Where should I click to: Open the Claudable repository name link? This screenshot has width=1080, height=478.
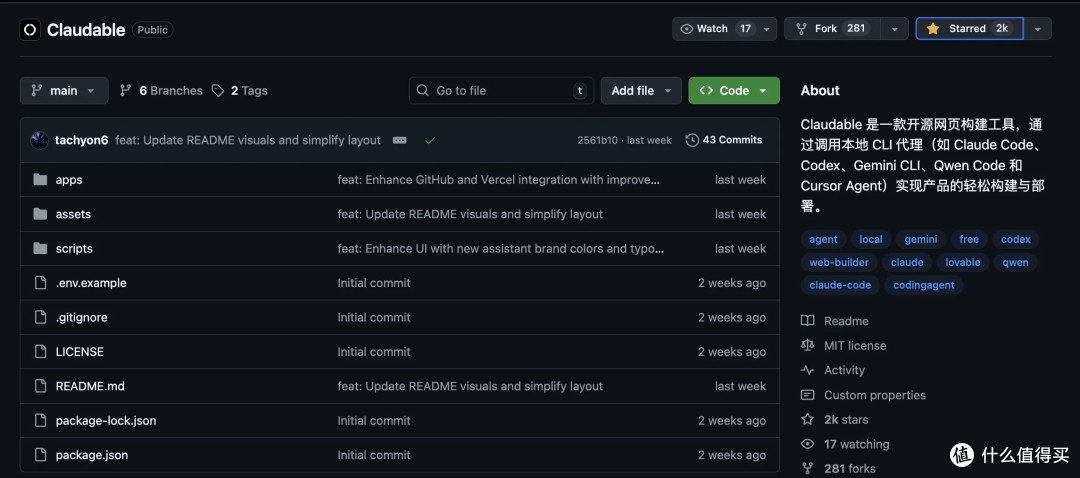[x=86, y=30]
